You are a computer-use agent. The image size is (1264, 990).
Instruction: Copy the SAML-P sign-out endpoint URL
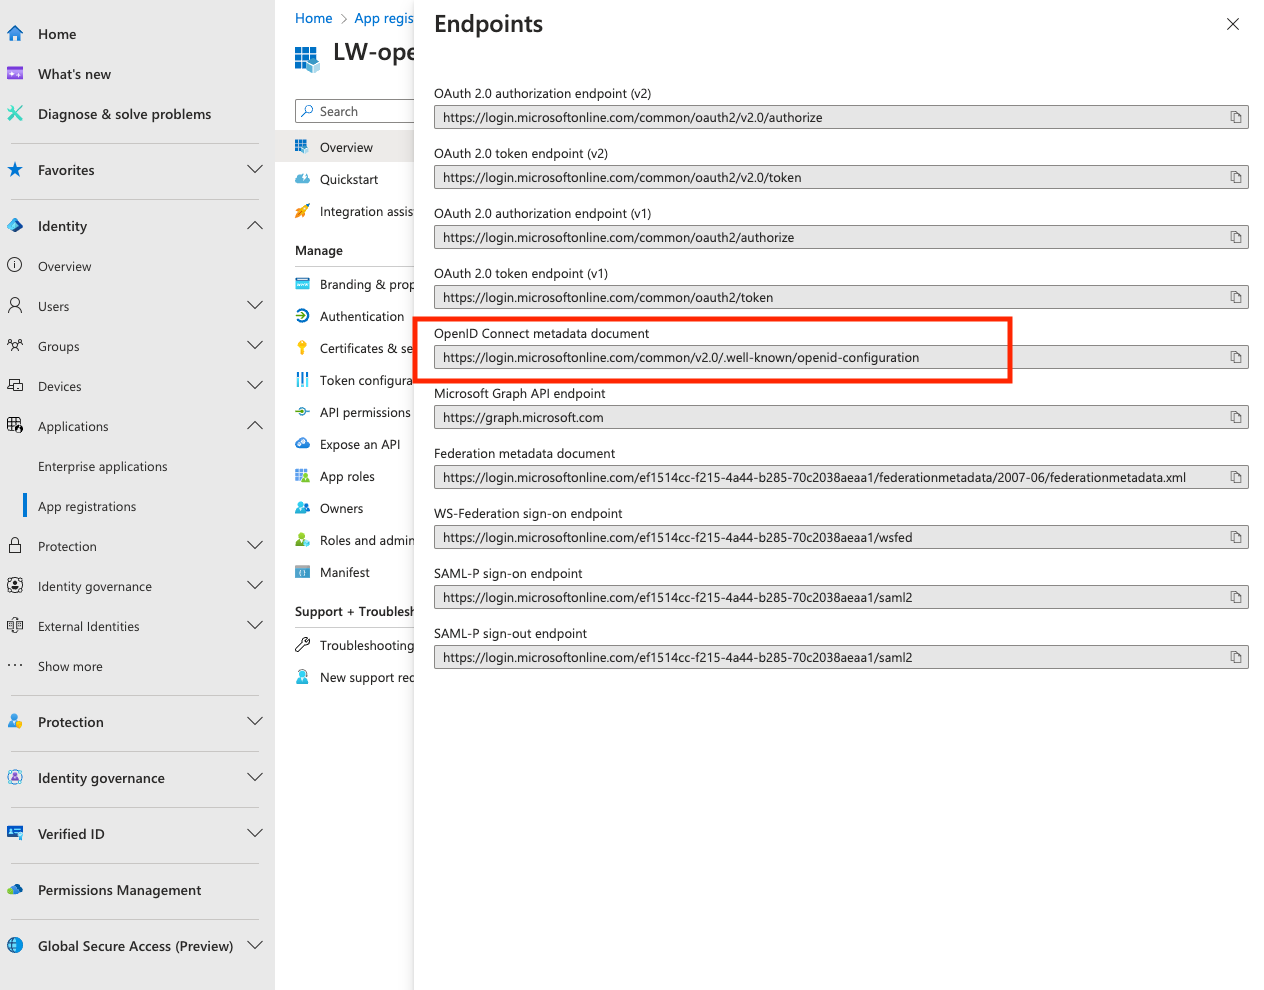1236,657
